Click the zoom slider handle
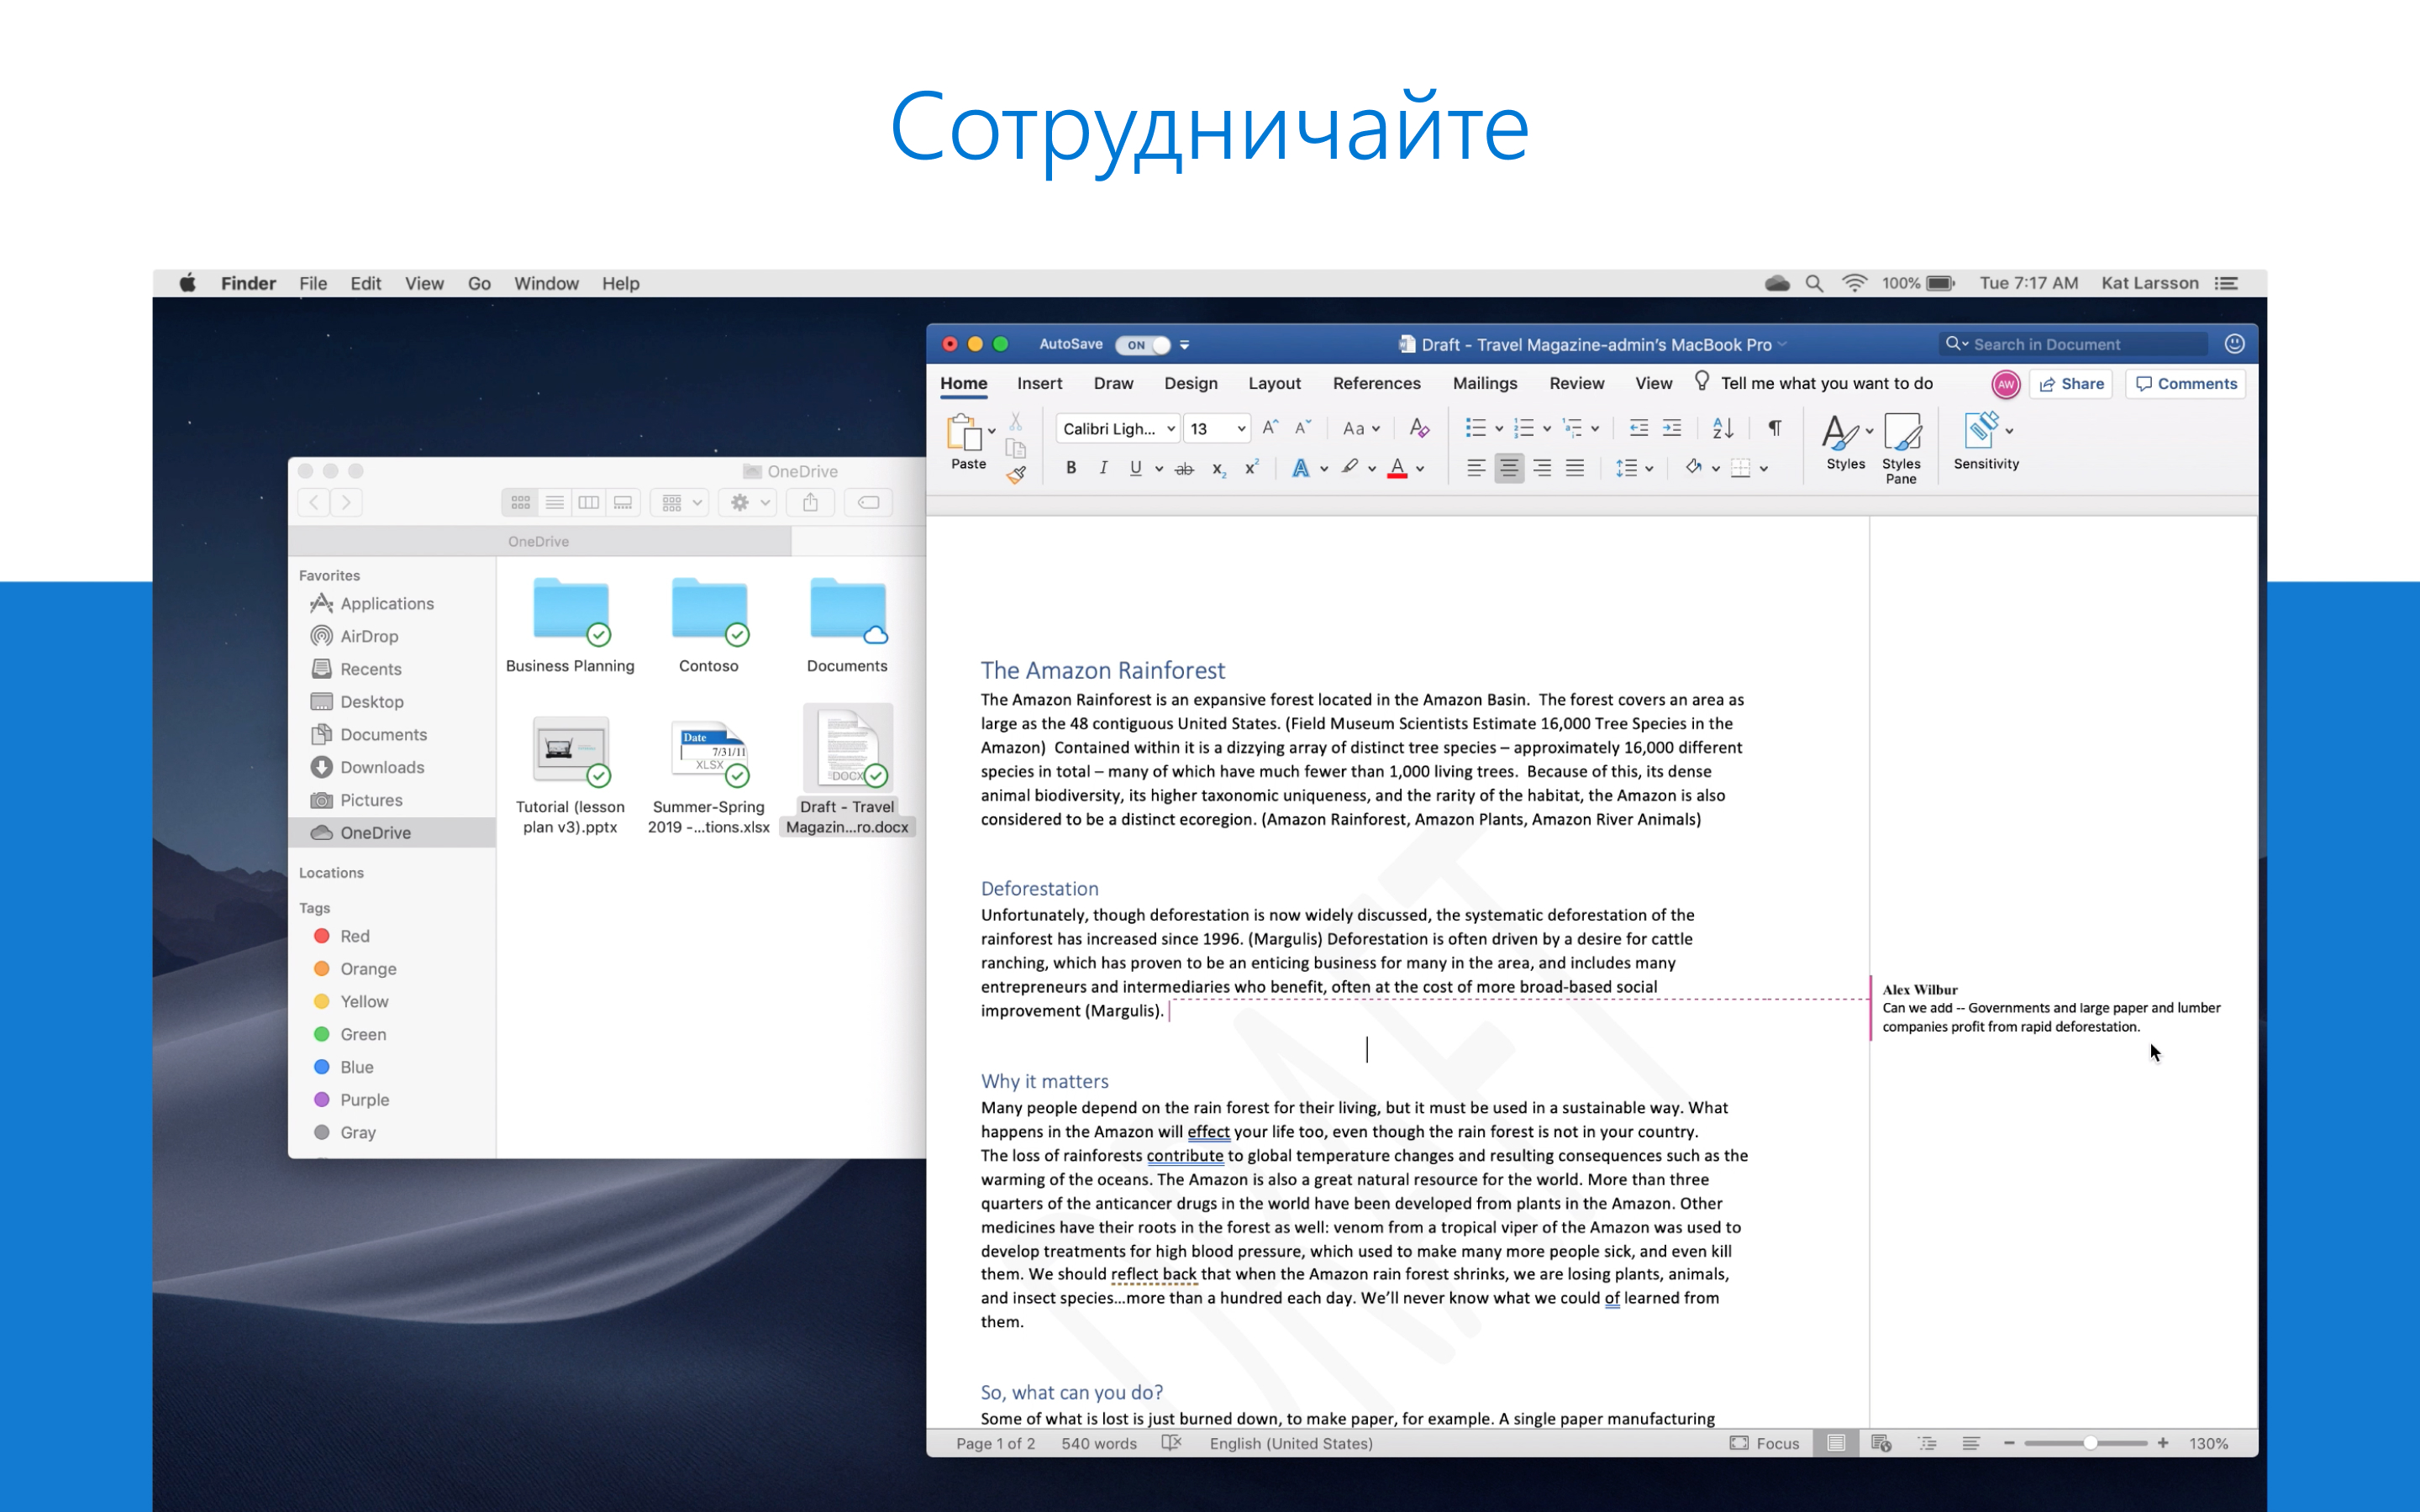The image size is (2420, 1512). (2090, 1443)
